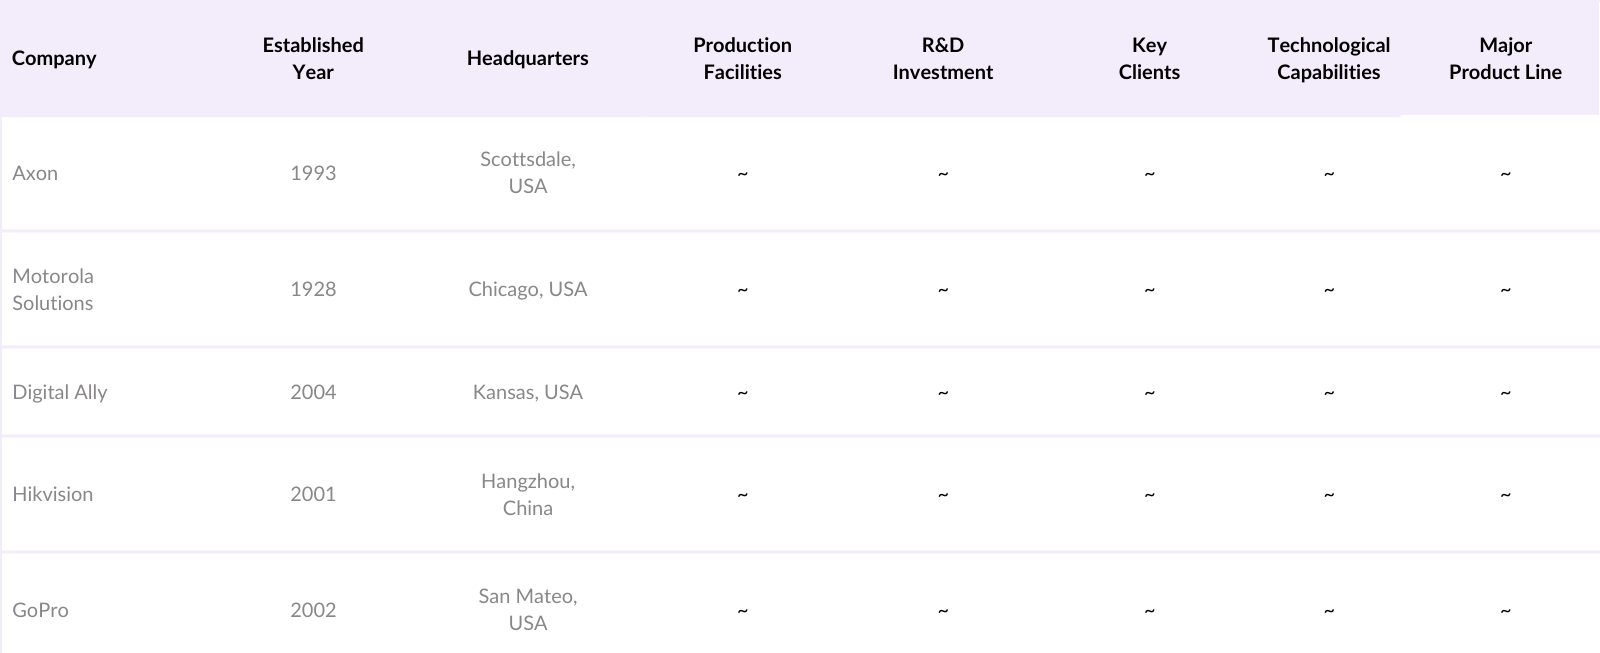Click the 1928 established year cell

(313, 289)
